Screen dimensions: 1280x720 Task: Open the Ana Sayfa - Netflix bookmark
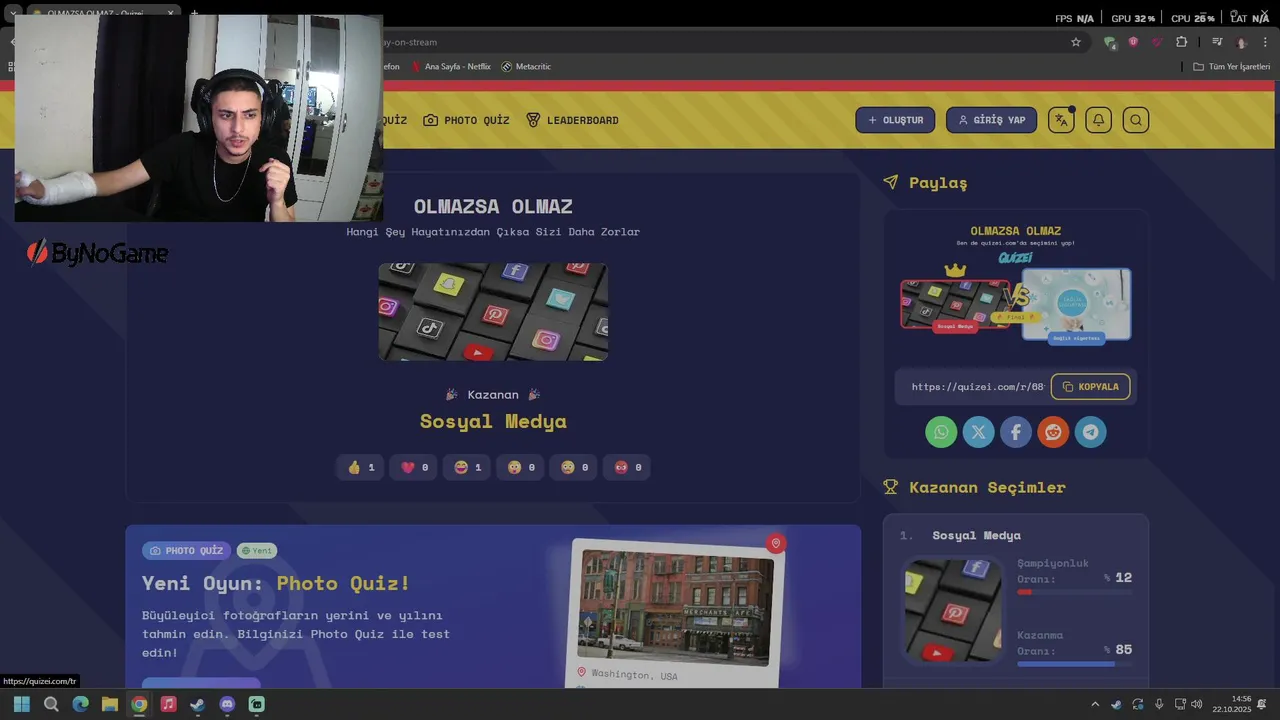[450, 66]
